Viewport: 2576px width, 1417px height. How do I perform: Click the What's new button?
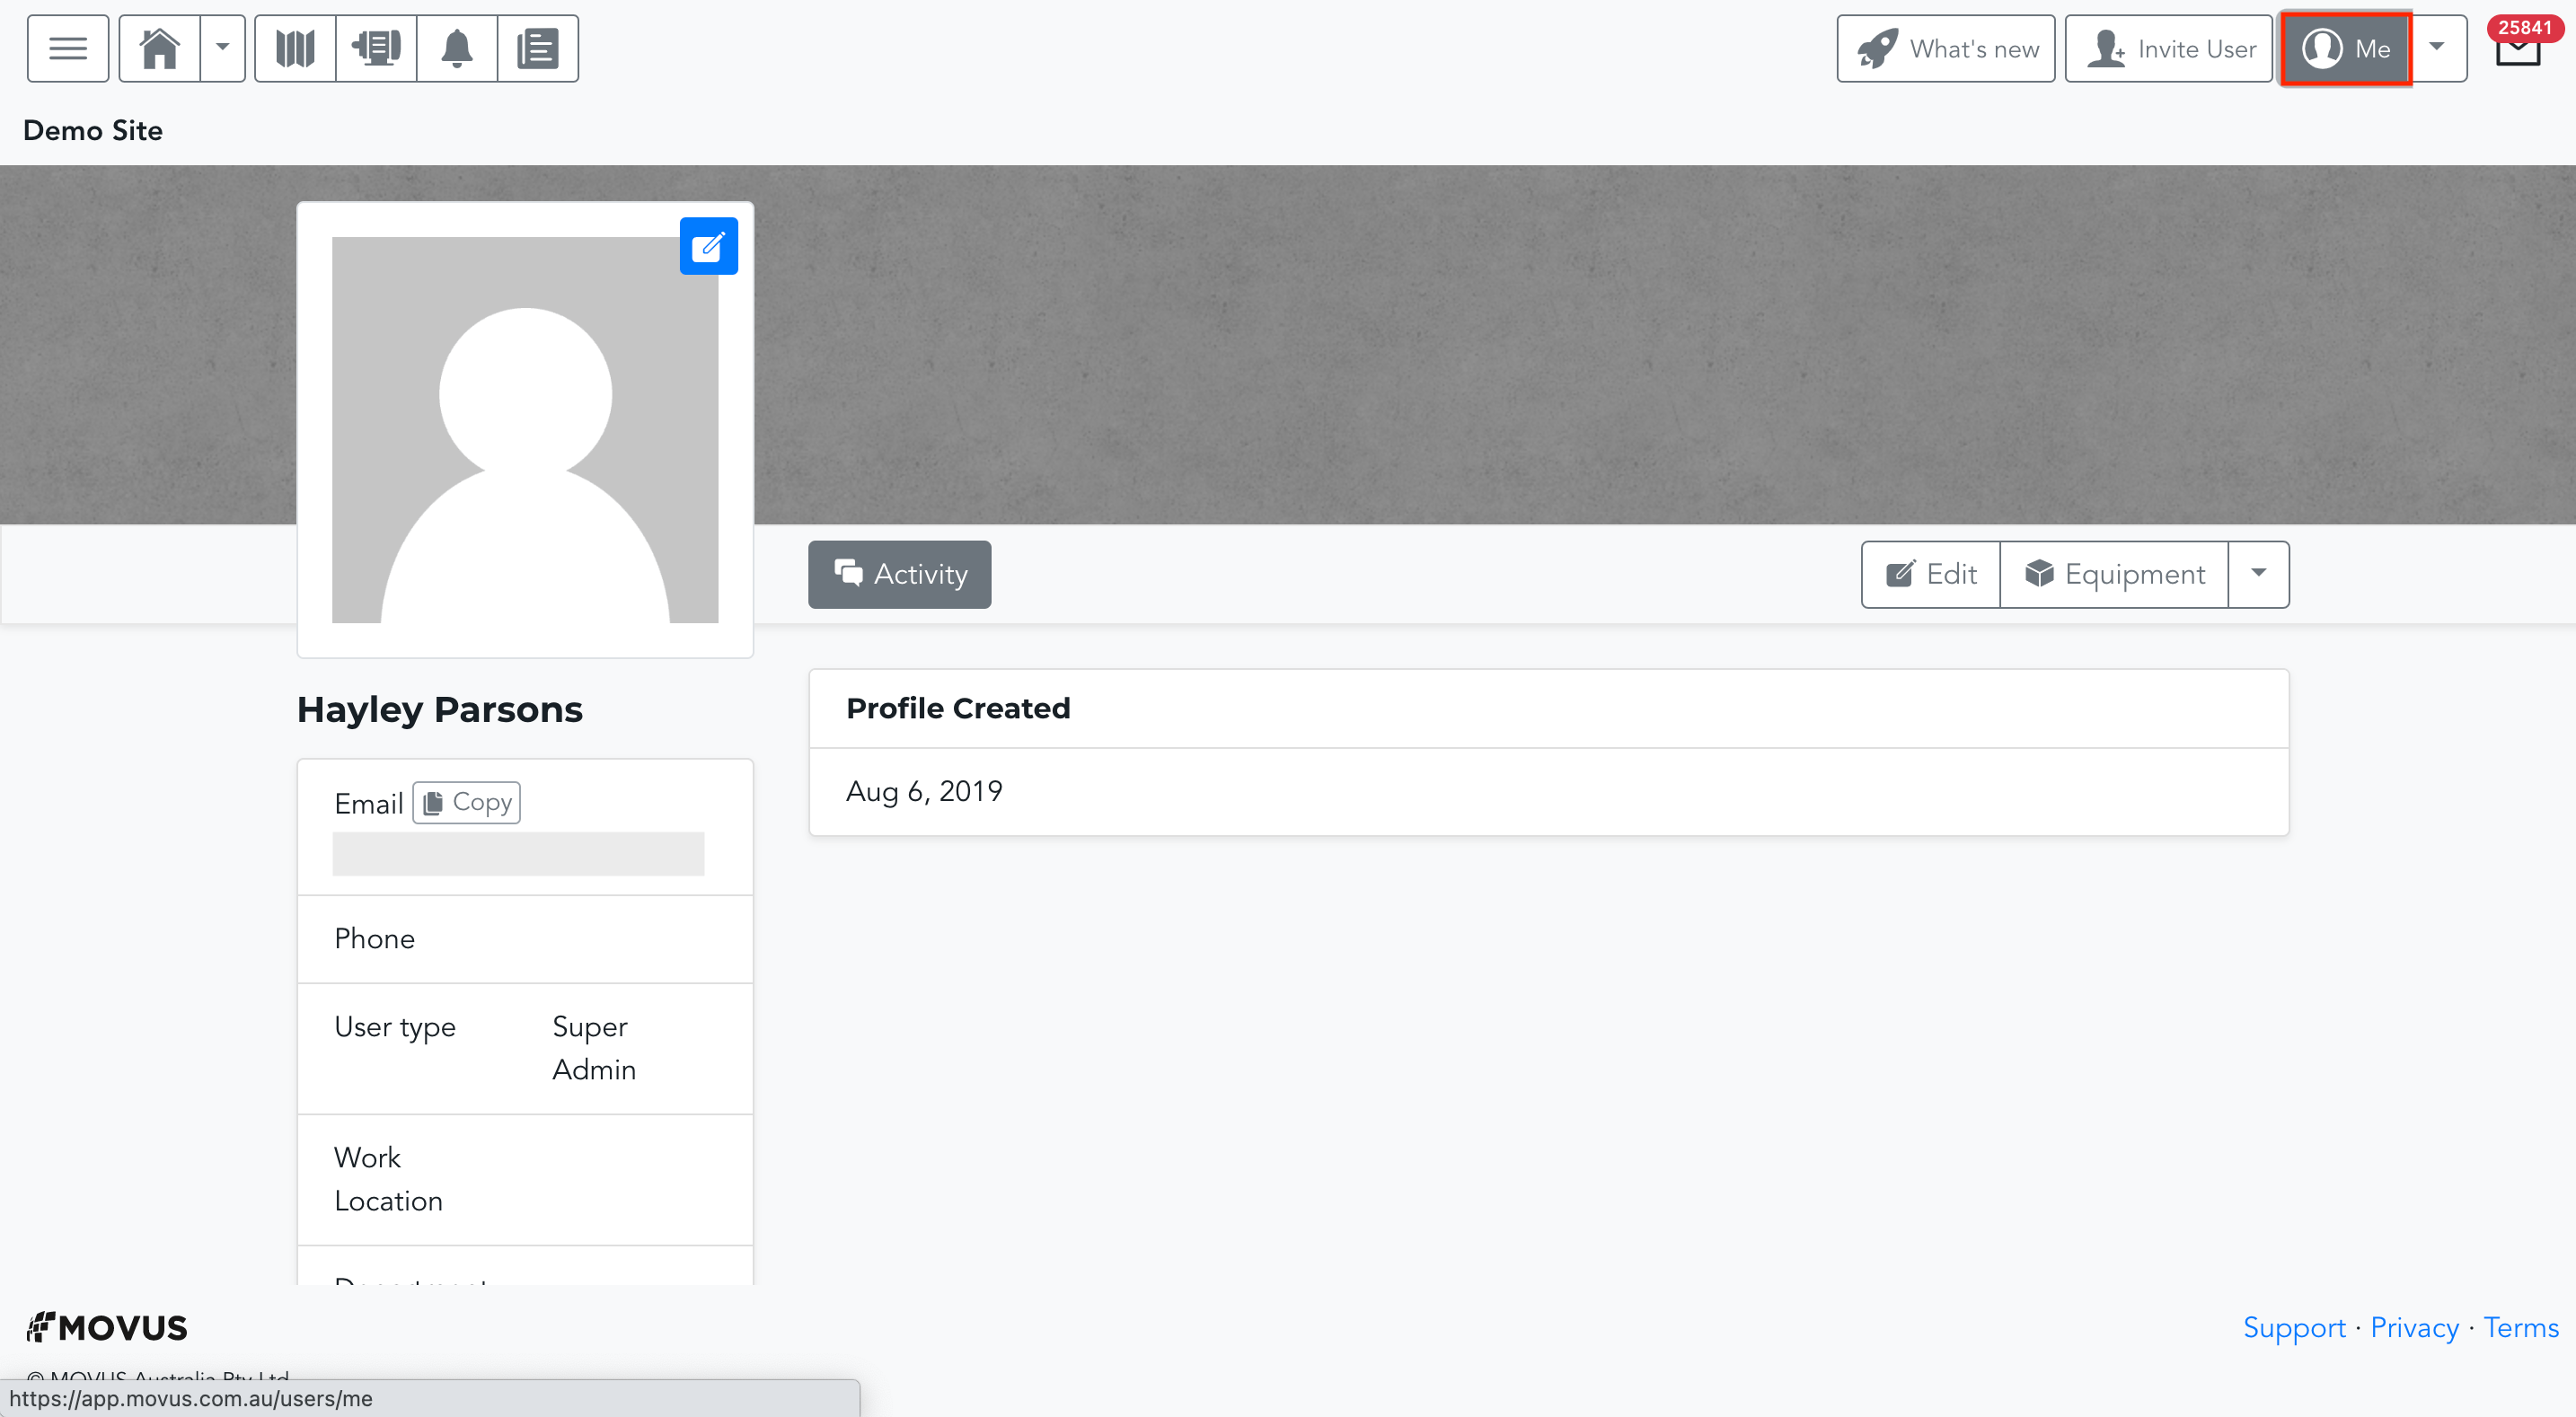(x=1945, y=48)
